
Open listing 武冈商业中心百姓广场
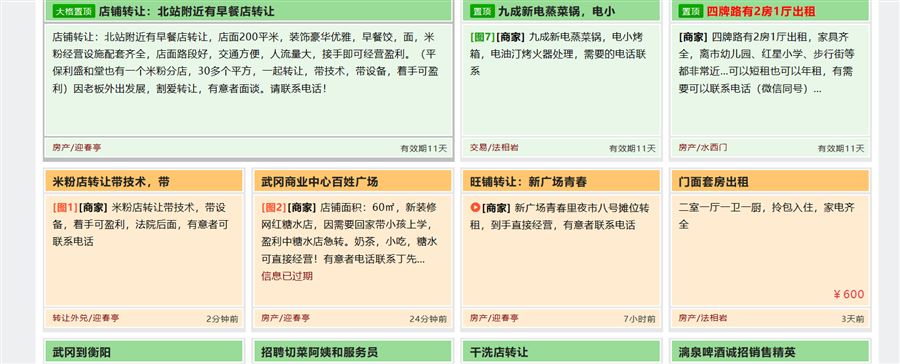(x=320, y=182)
